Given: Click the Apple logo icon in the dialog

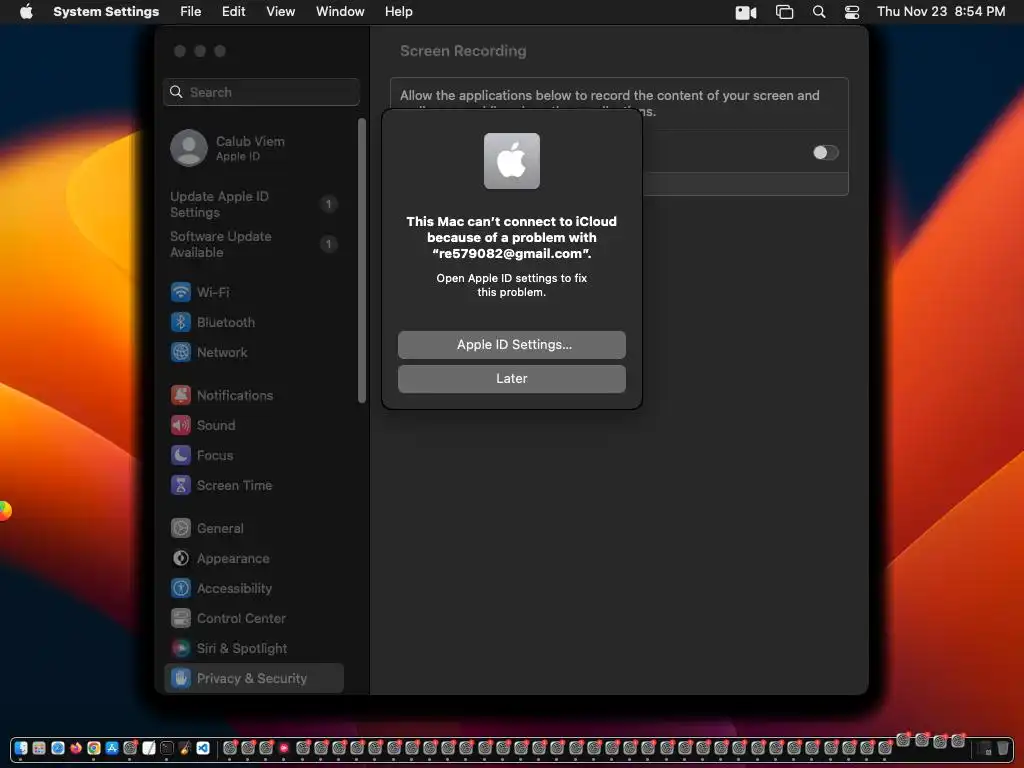Looking at the screenshot, I should 511,161.
